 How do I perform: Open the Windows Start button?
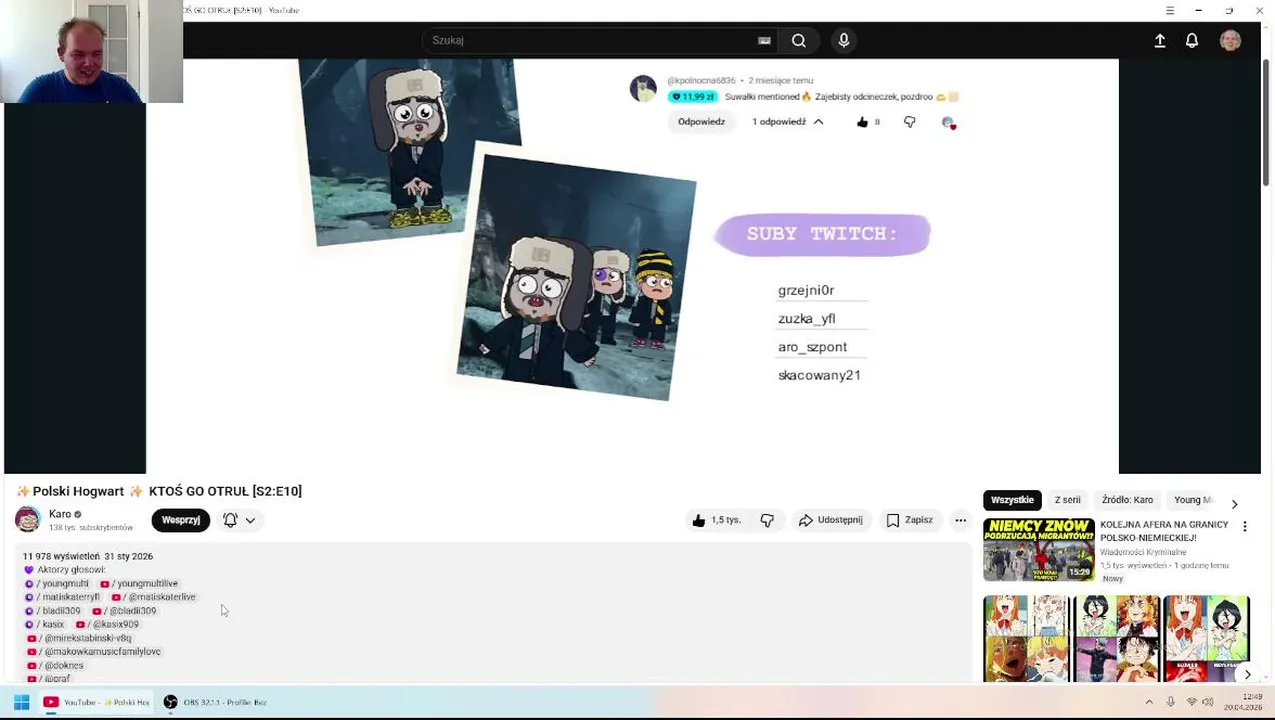pos(21,702)
